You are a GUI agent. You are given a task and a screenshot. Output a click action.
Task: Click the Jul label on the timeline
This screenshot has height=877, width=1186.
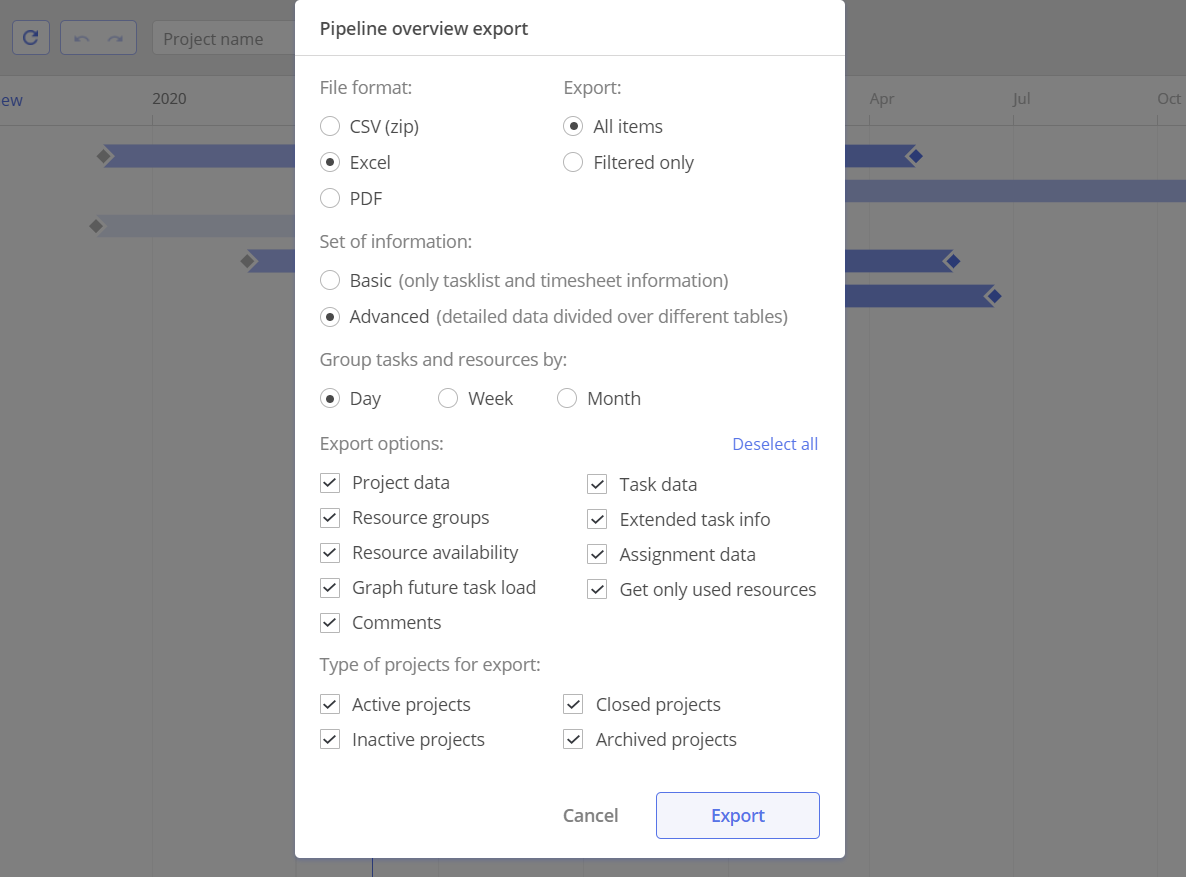(x=1022, y=98)
